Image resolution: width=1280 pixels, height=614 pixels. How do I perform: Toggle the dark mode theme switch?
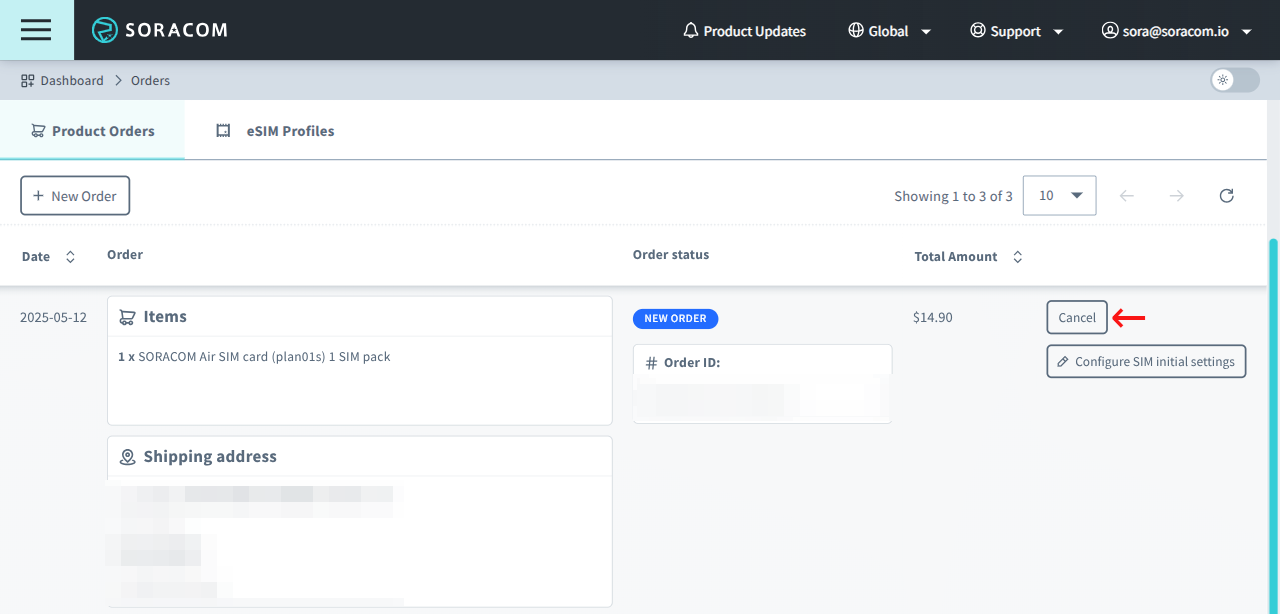(1234, 80)
